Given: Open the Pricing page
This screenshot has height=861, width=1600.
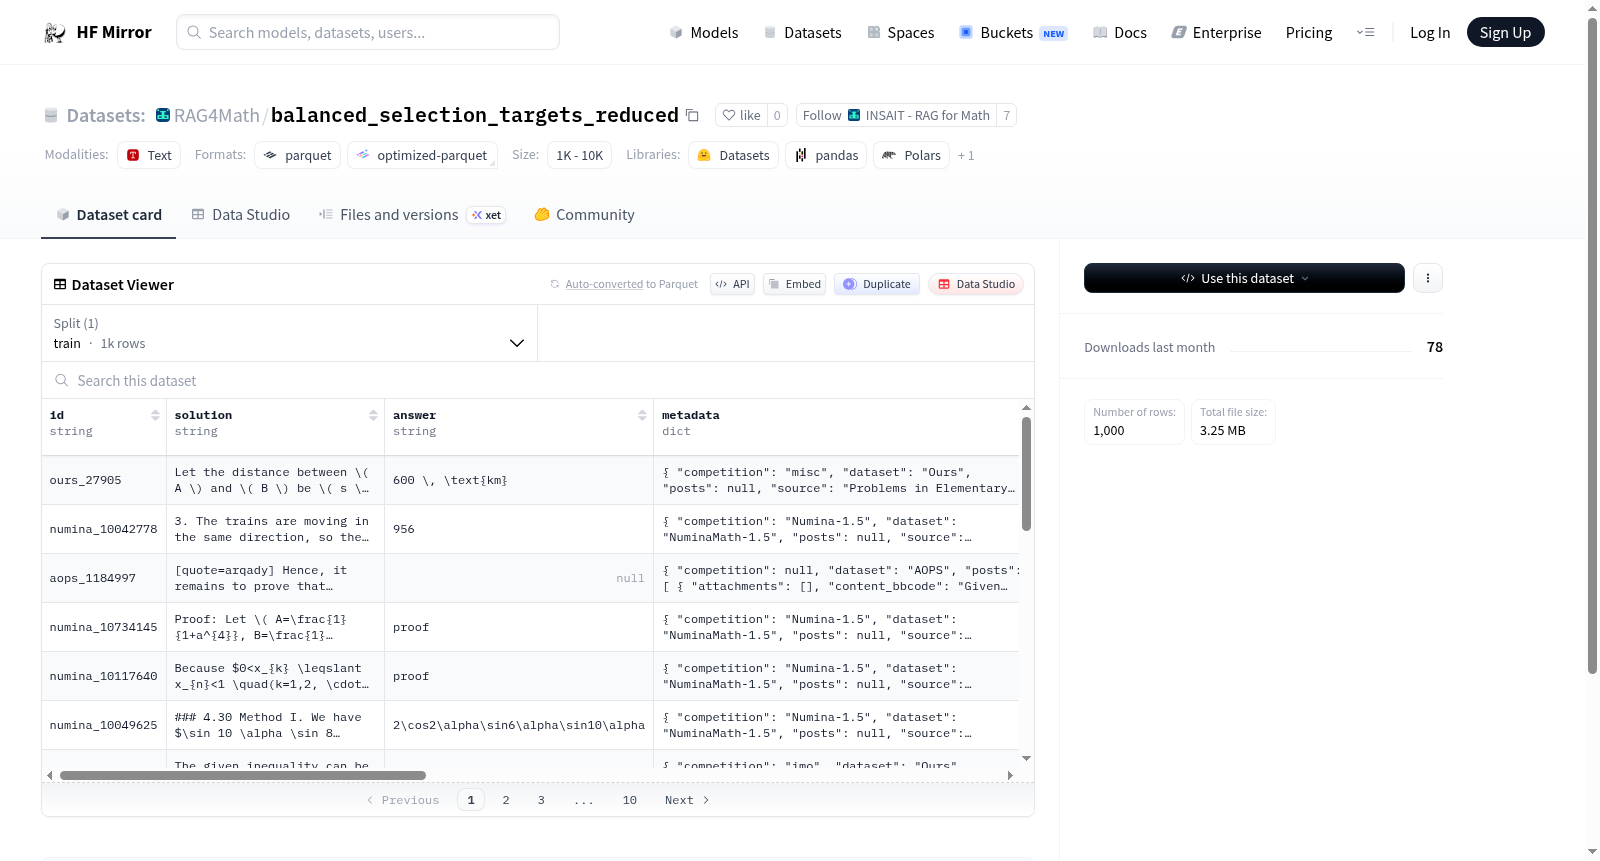Looking at the screenshot, I should pos(1308,33).
